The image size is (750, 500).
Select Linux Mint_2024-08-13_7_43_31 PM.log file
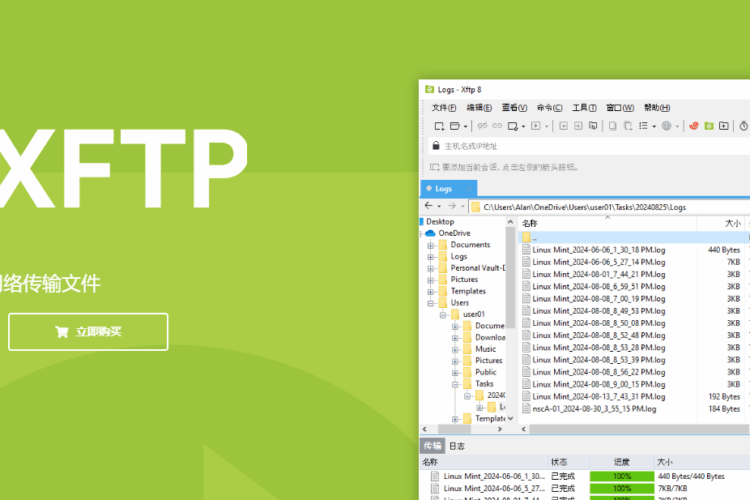coord(598,397)
